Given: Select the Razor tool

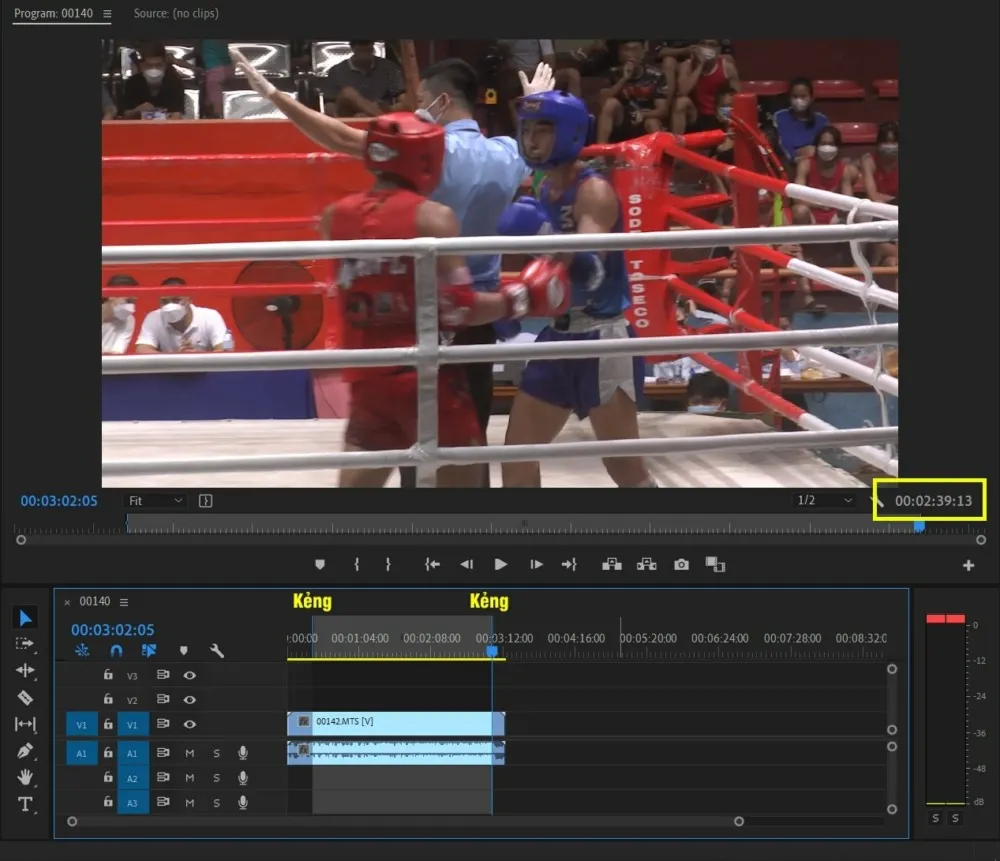Looking at the screenshot, I should 25,697.
